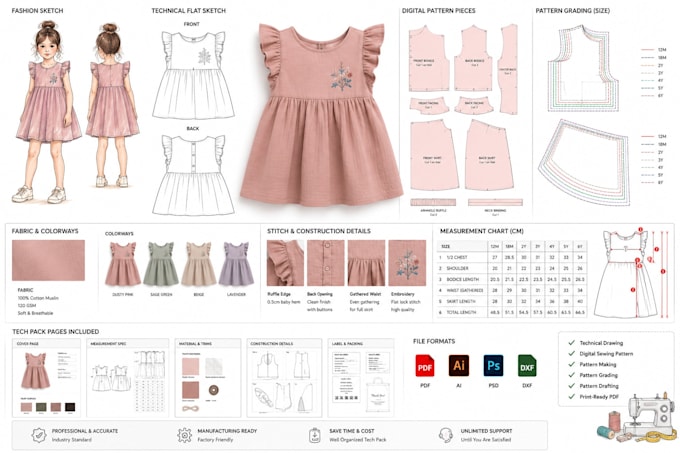Click the '6Y' size column header
This screenshot has width=680, height=453.
(580, 246)
